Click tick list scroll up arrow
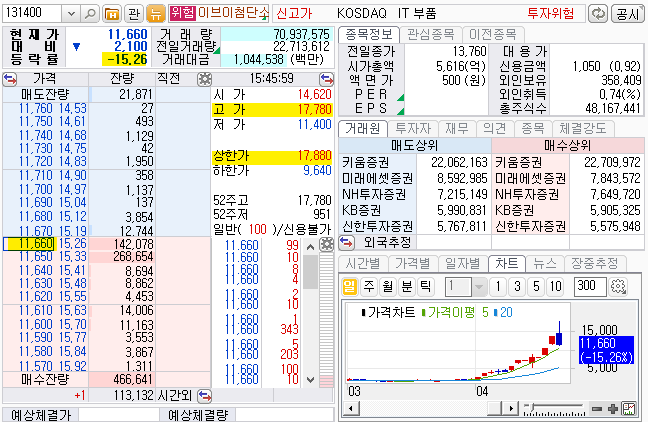The image size is (648, 422). point(310,247)
